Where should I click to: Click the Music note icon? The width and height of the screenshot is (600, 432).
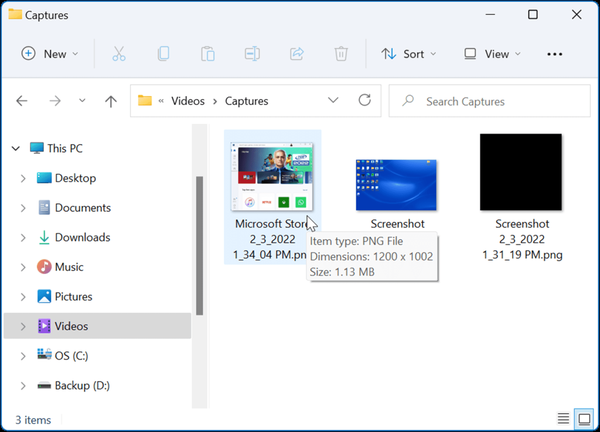(x=44, y=267)
